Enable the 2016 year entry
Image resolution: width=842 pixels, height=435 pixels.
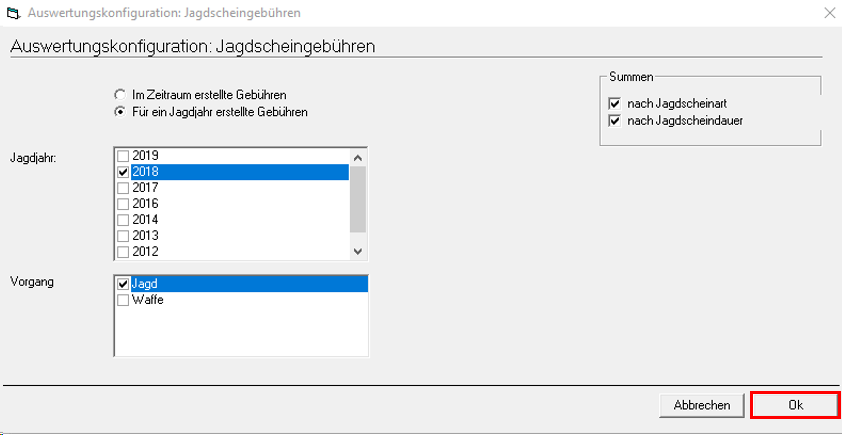(x=123, y=204)
